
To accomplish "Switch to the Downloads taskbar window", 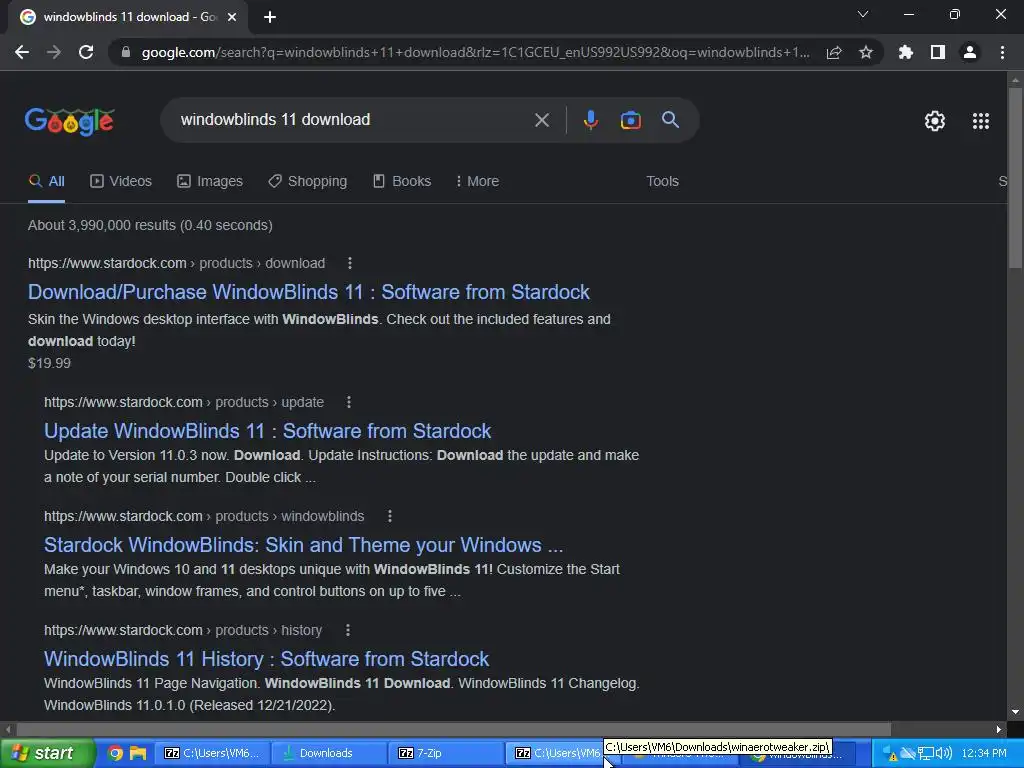I will tap(327, 753).
